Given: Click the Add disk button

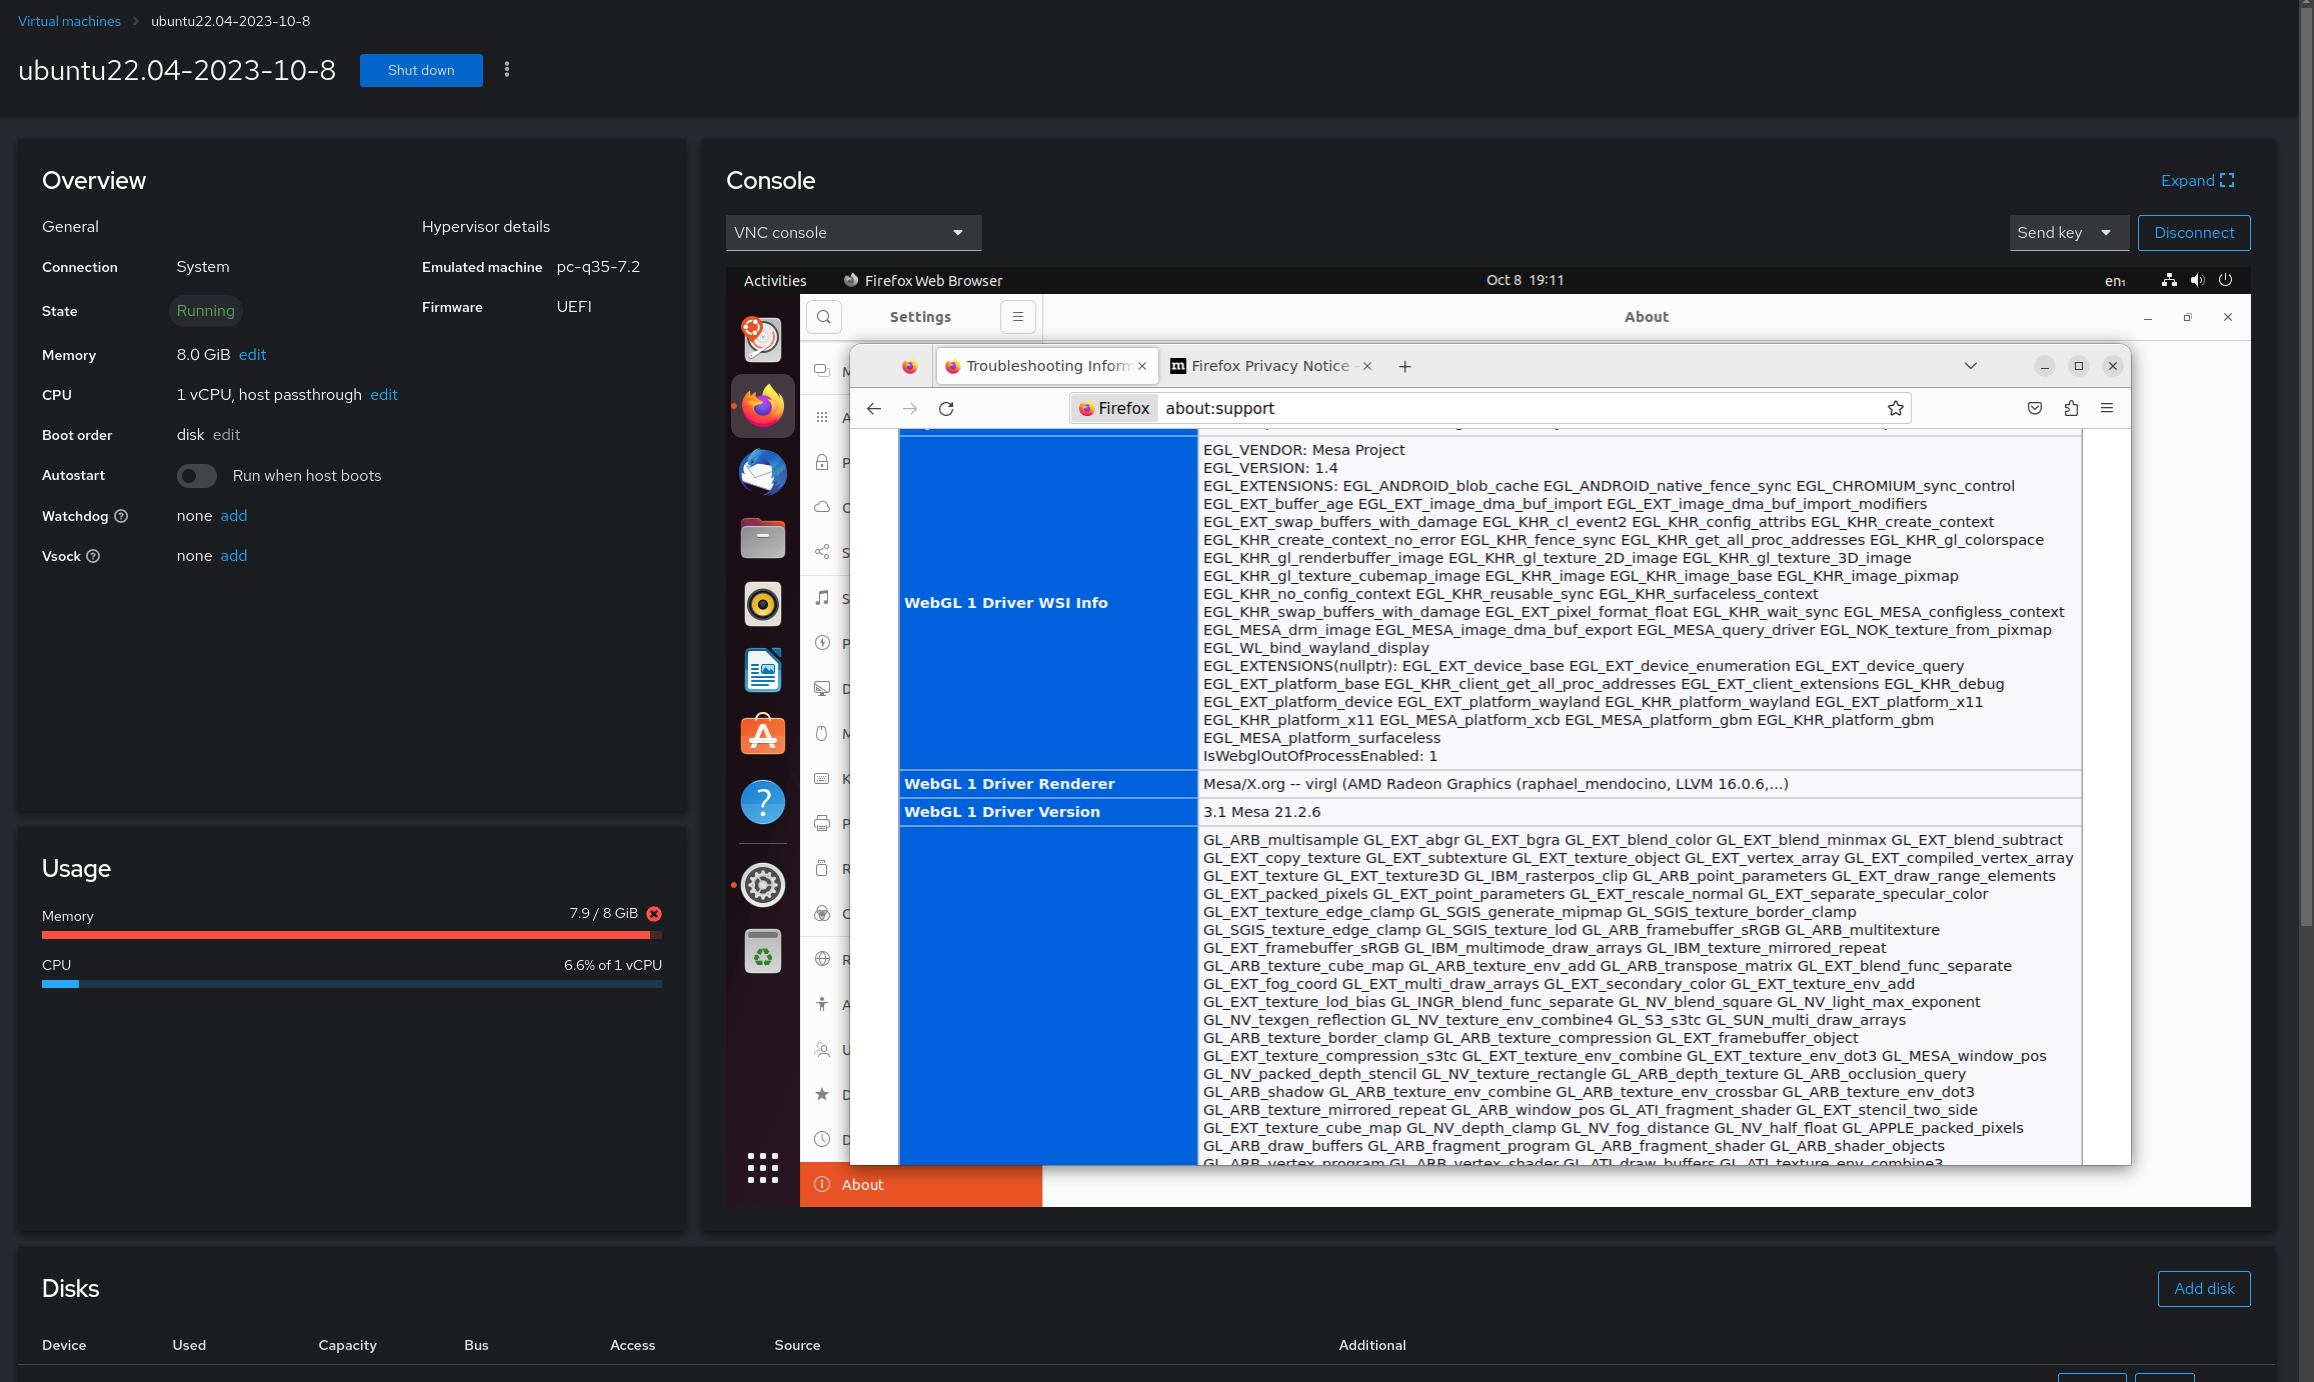Looking at the screenshot, I should (2203, 1288).
